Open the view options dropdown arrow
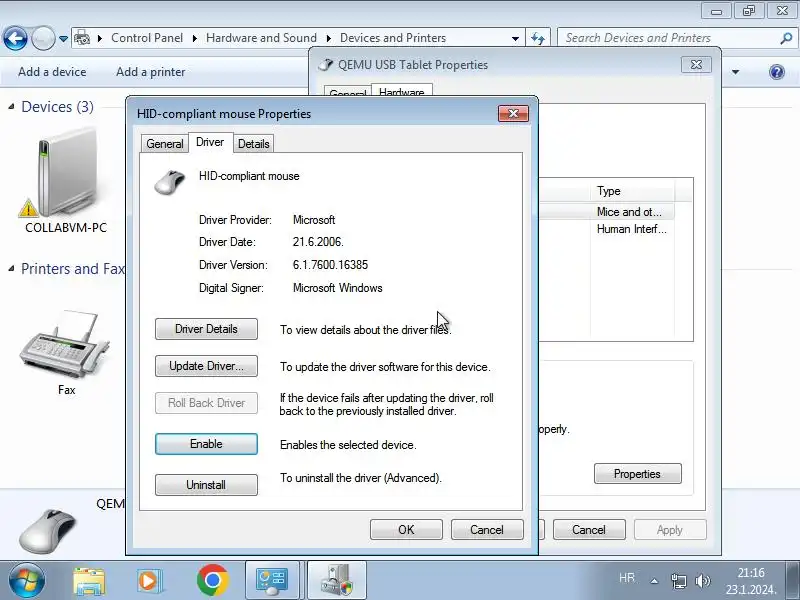800x600 pixels. 735,72
